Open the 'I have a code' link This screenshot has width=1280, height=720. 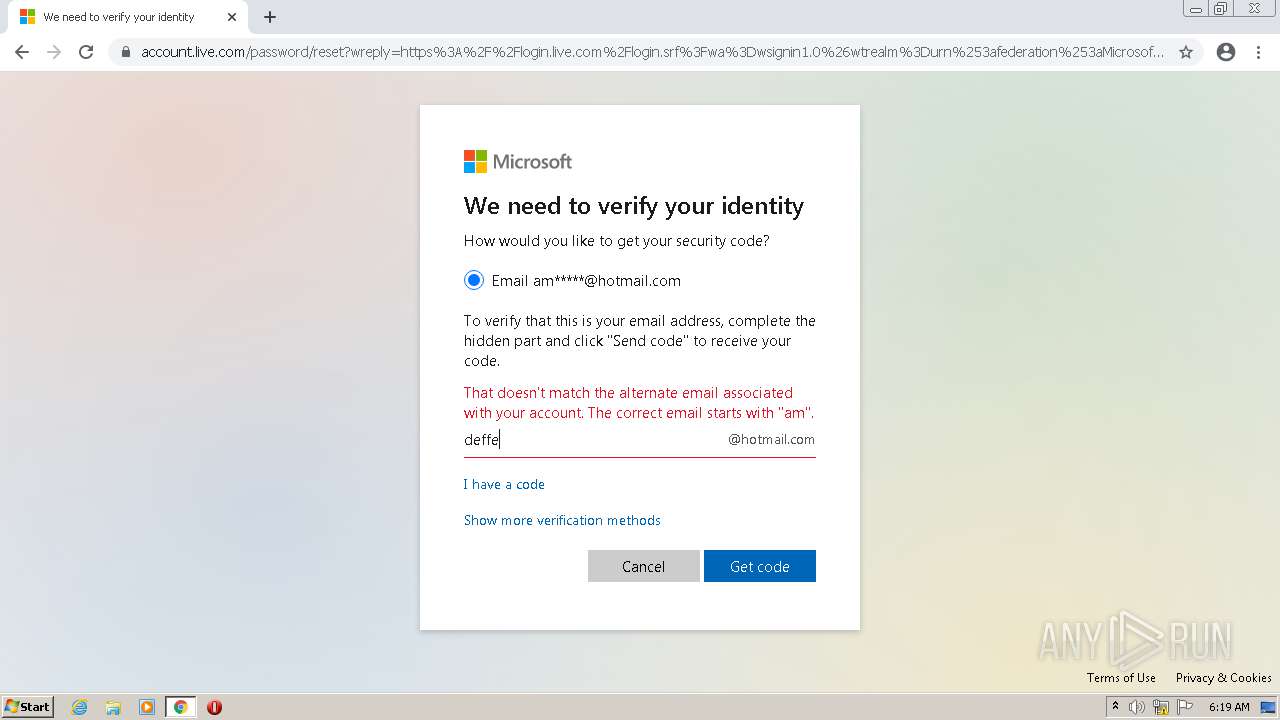coord(504,484)
